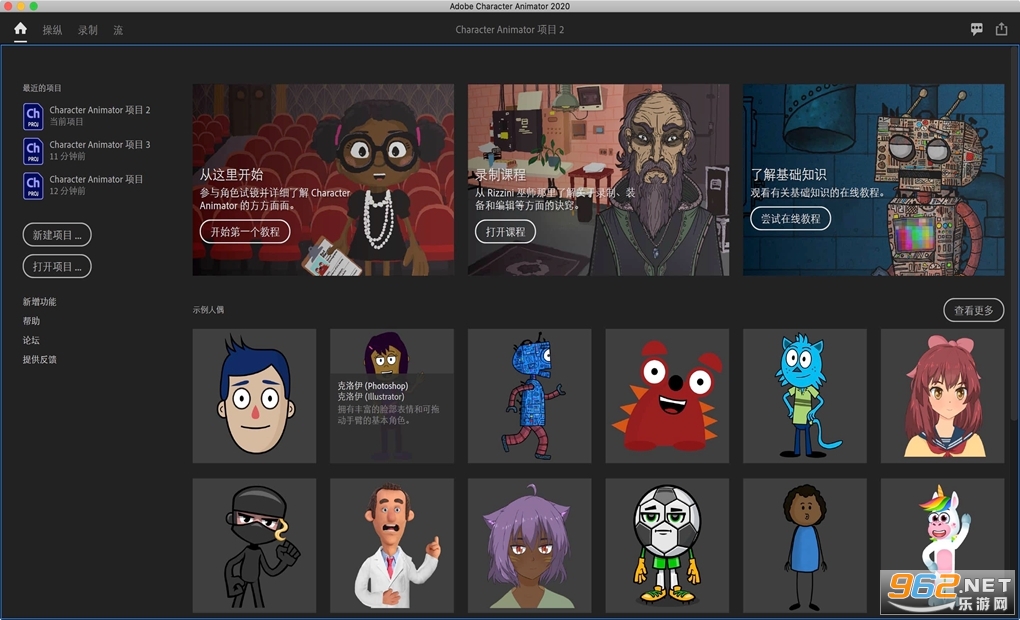Switch to the 流 workspace tab
1020x620 pixels.
point(118,30)
